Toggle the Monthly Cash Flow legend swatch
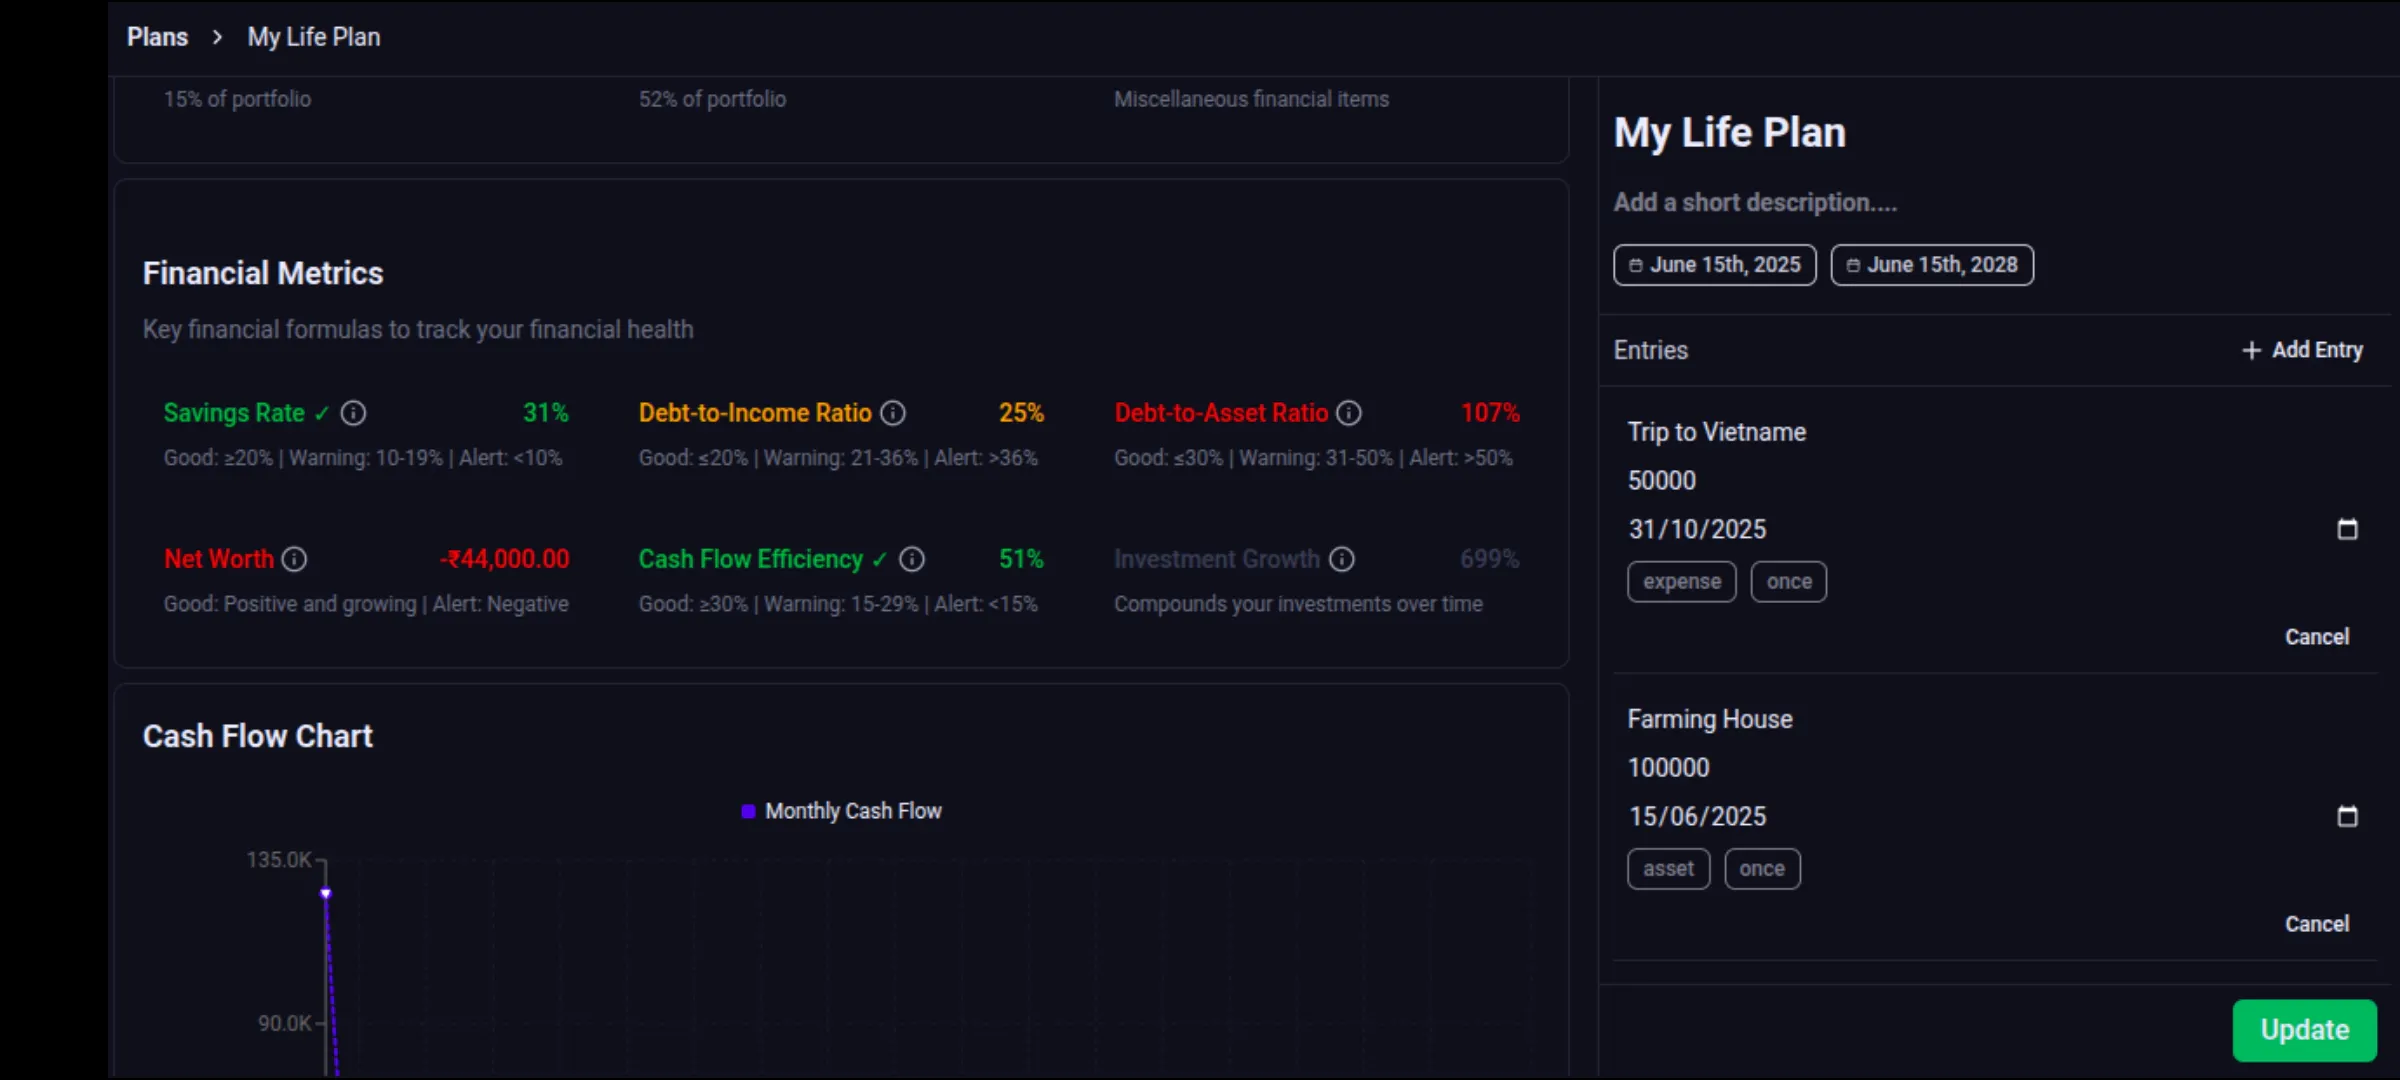This screenshot has height=1080, width=2400. tap(748, 811)
